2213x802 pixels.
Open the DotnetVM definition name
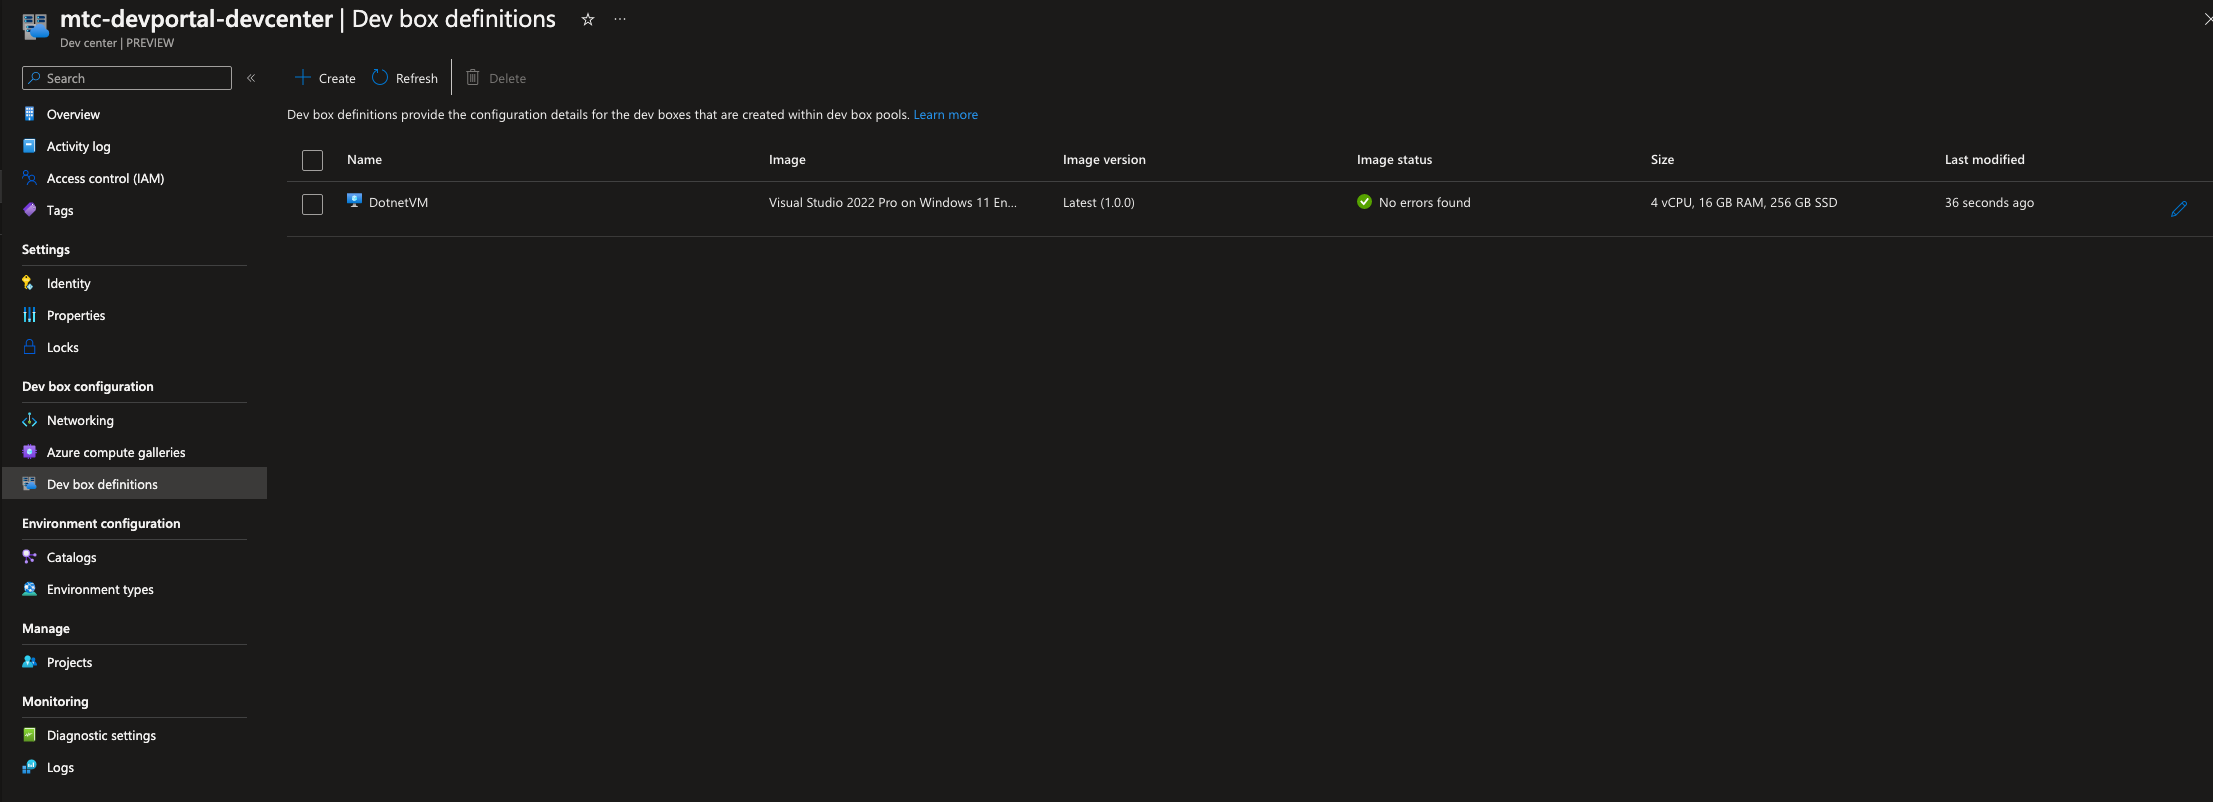click(398, 202)
